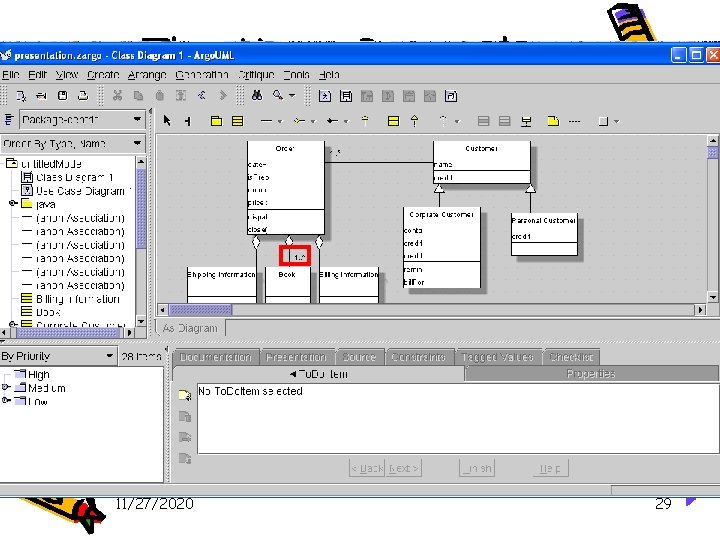This screenshot has width=720, height=540.
Task: Open the Aggregation tool dropdown arrow
Action: click(313, 122)
